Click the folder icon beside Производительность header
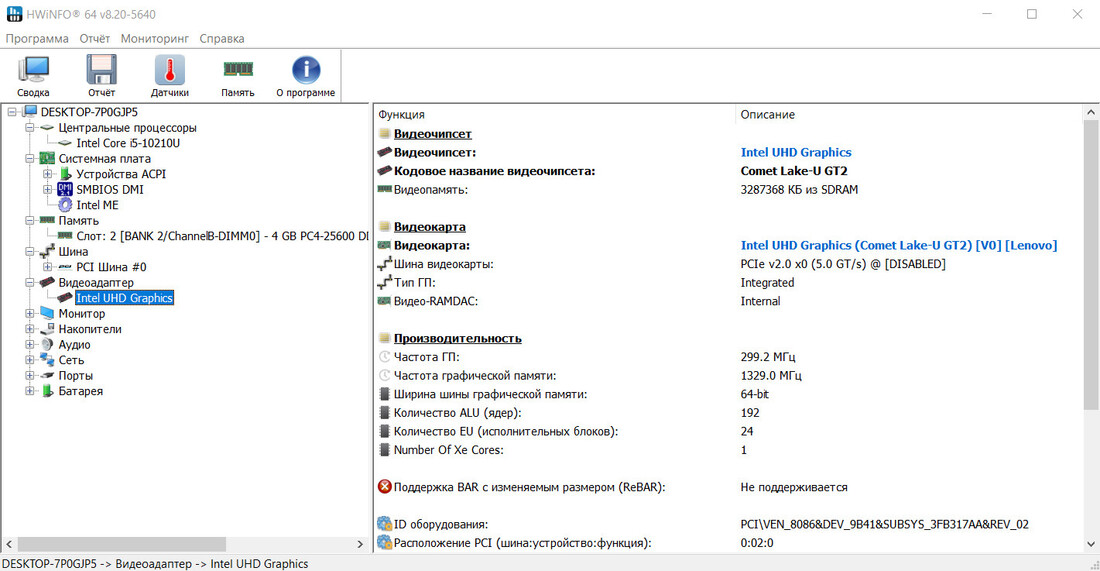 coord(384,338)
